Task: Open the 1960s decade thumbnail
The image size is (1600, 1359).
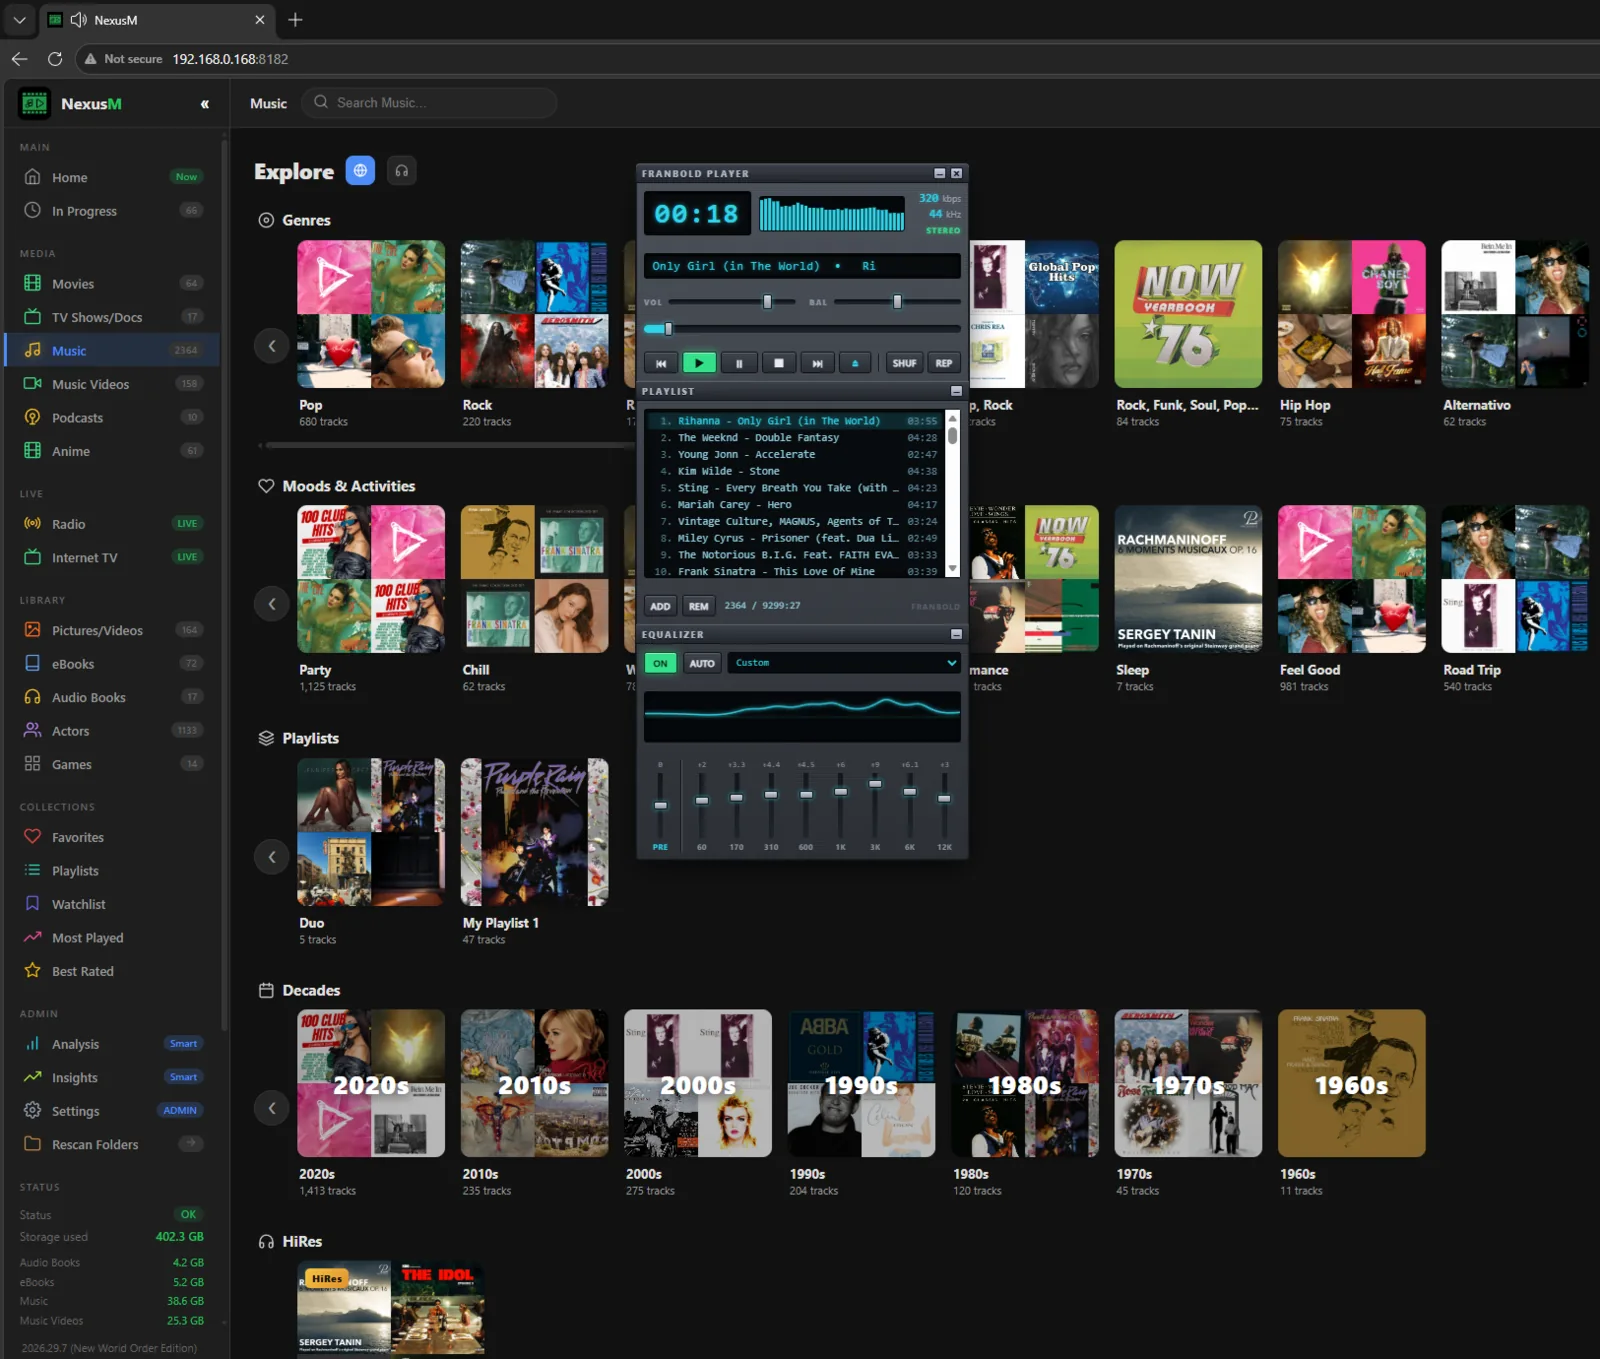Action: [x=1351, y=1083]
